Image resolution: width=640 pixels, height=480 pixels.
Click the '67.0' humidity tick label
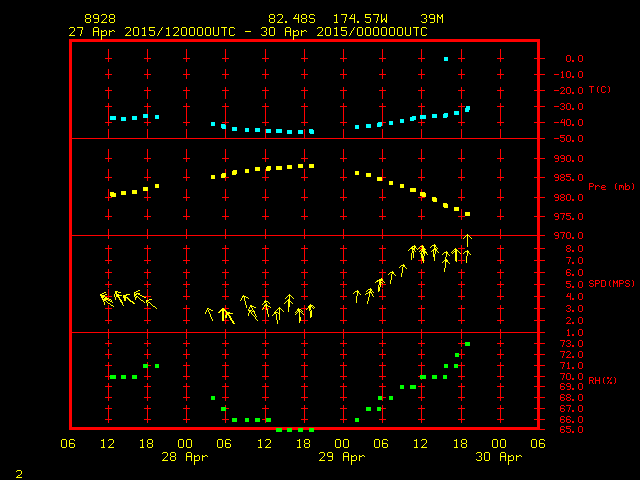point(571,409)
